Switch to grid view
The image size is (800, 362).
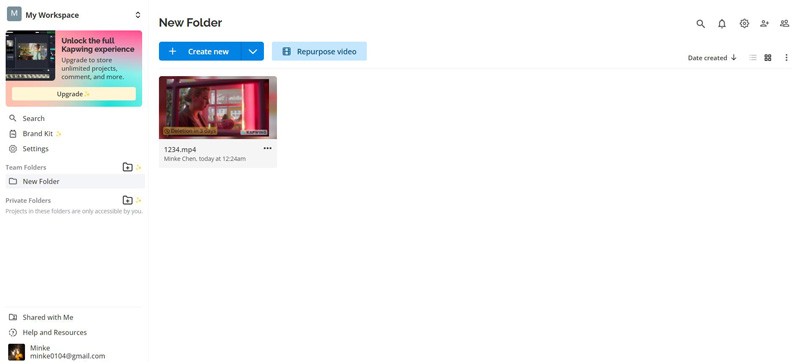[x=767, y=58]
